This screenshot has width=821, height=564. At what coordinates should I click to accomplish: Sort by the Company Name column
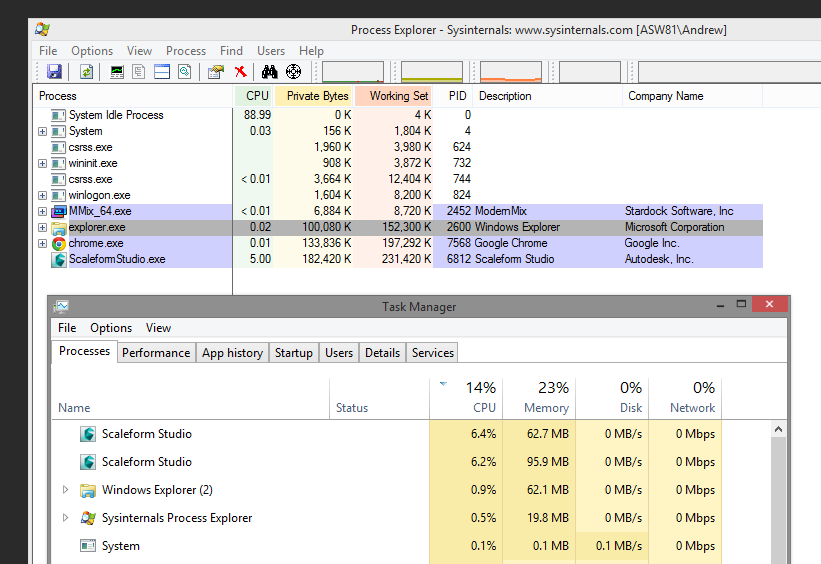click(692, 96)
